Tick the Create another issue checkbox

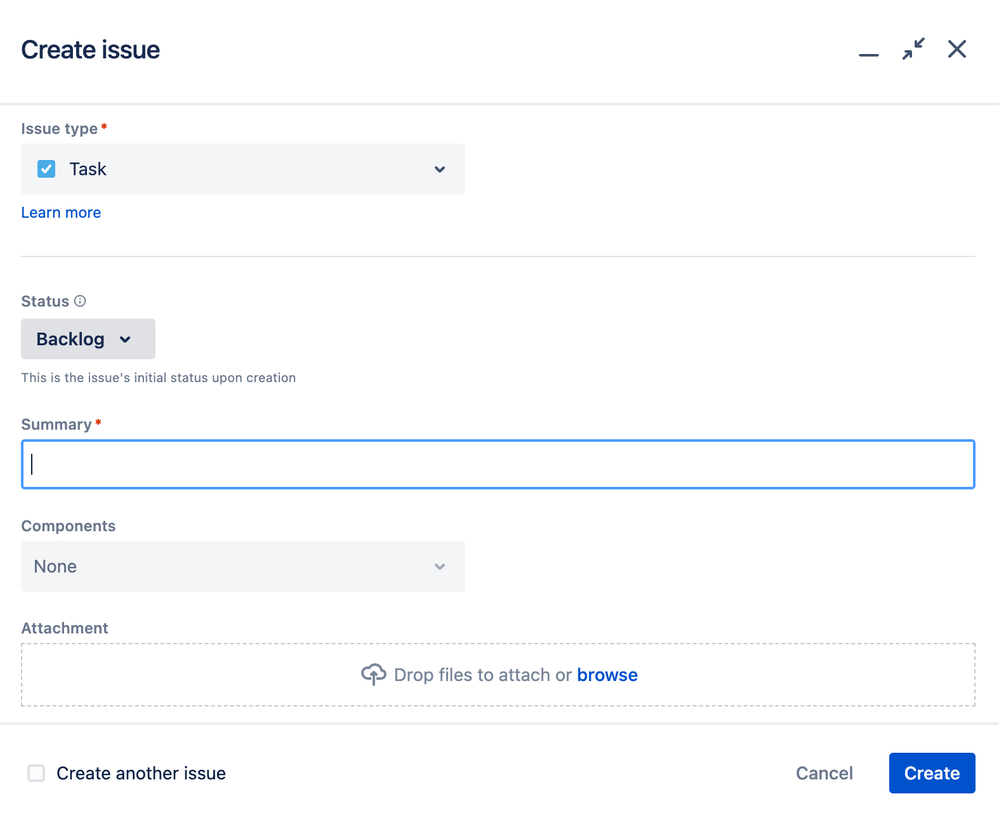click(36, 773)
